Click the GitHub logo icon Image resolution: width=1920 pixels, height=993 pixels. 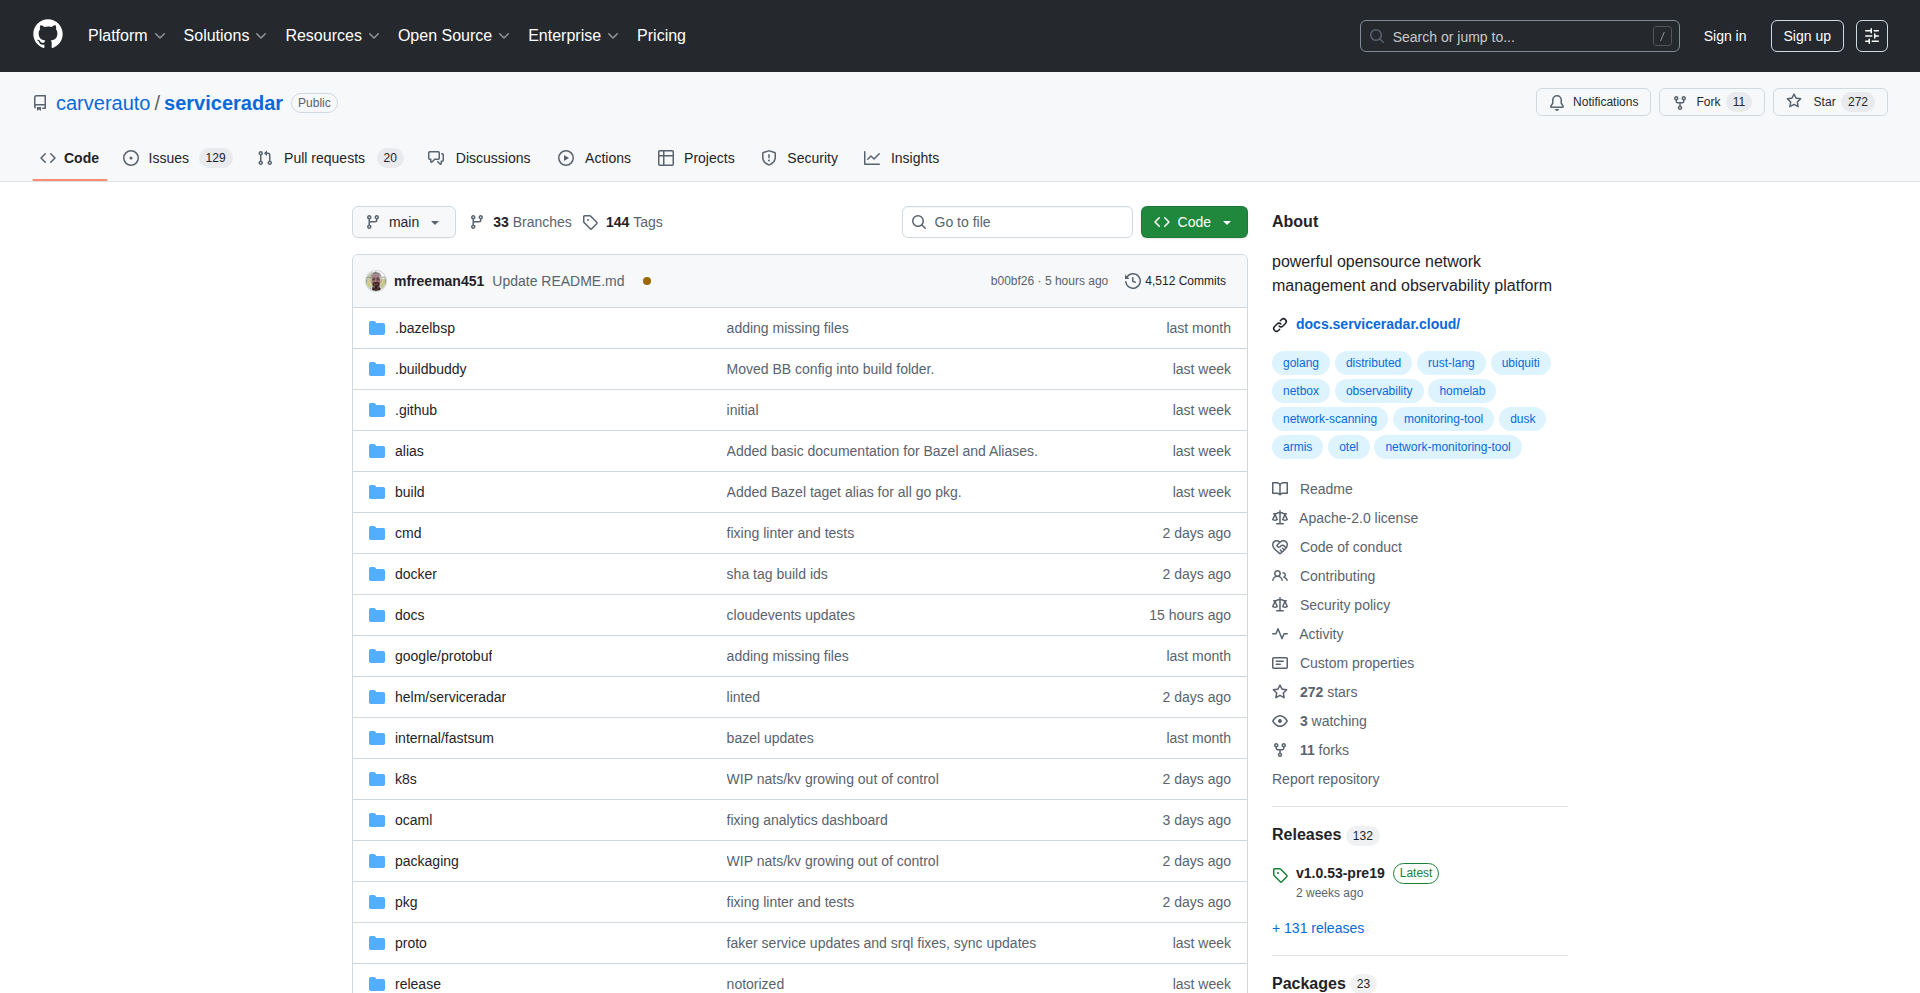click(x=48, y=35)
